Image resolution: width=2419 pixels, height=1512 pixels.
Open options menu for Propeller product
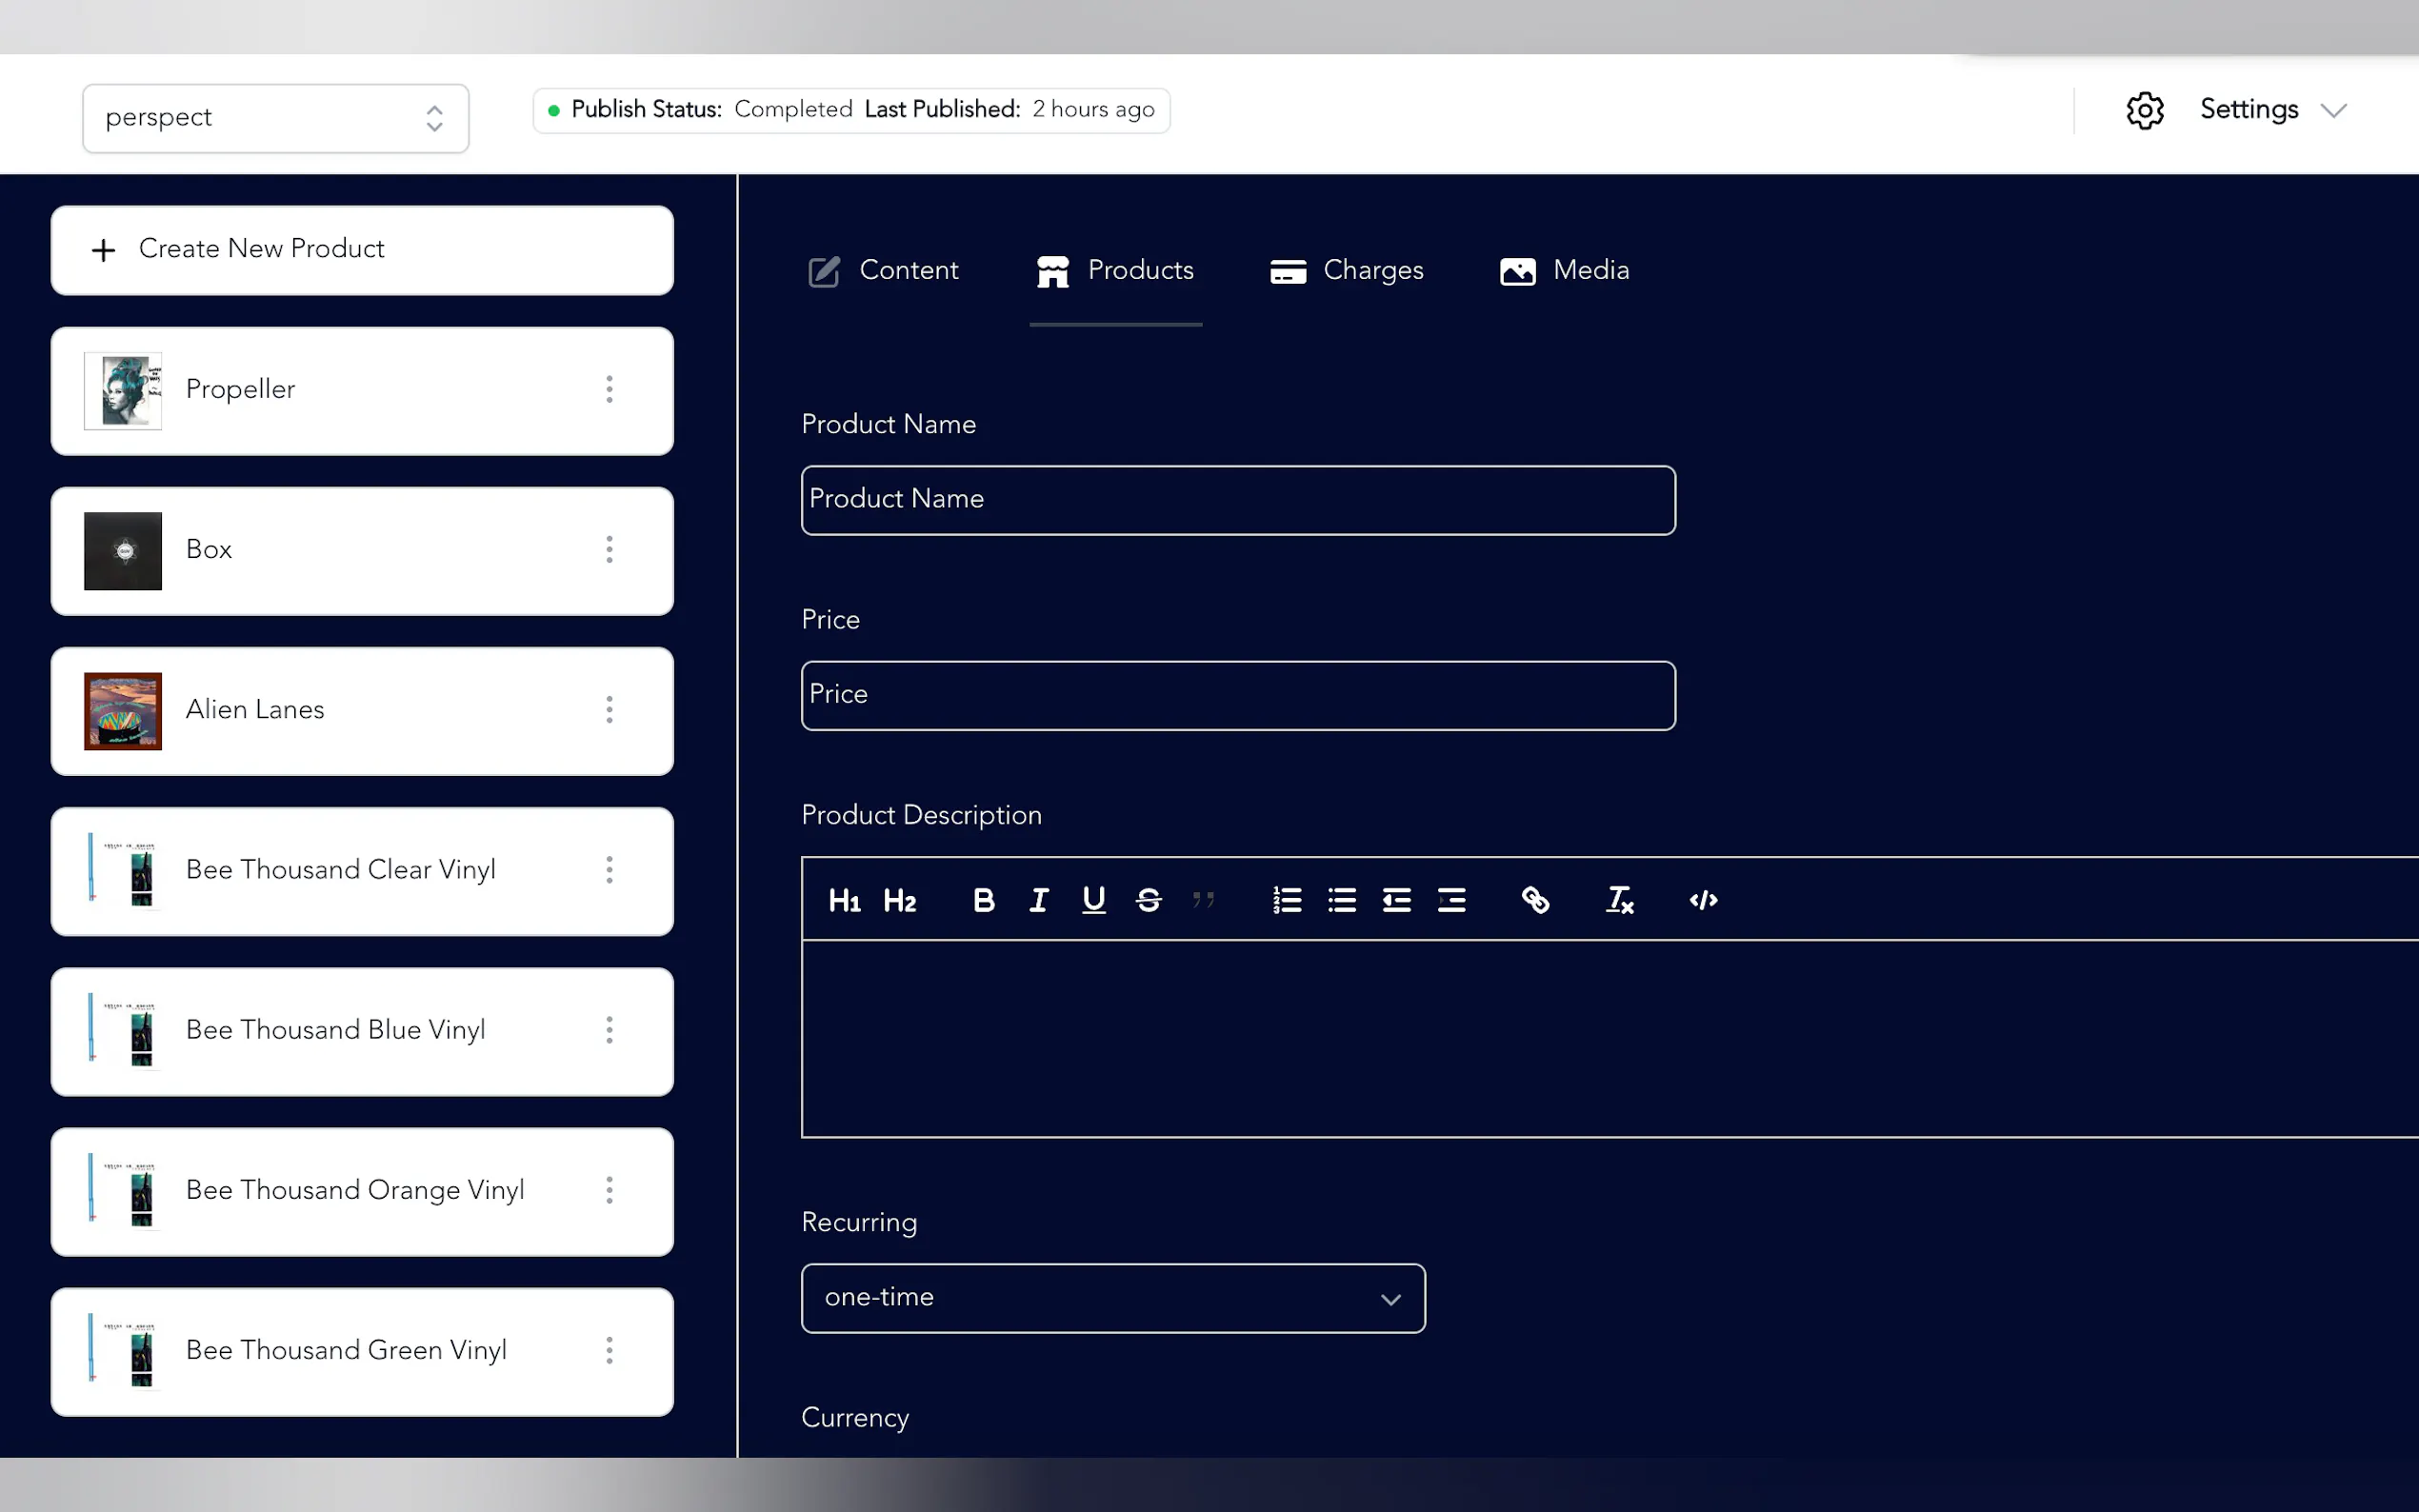[609, 390]
